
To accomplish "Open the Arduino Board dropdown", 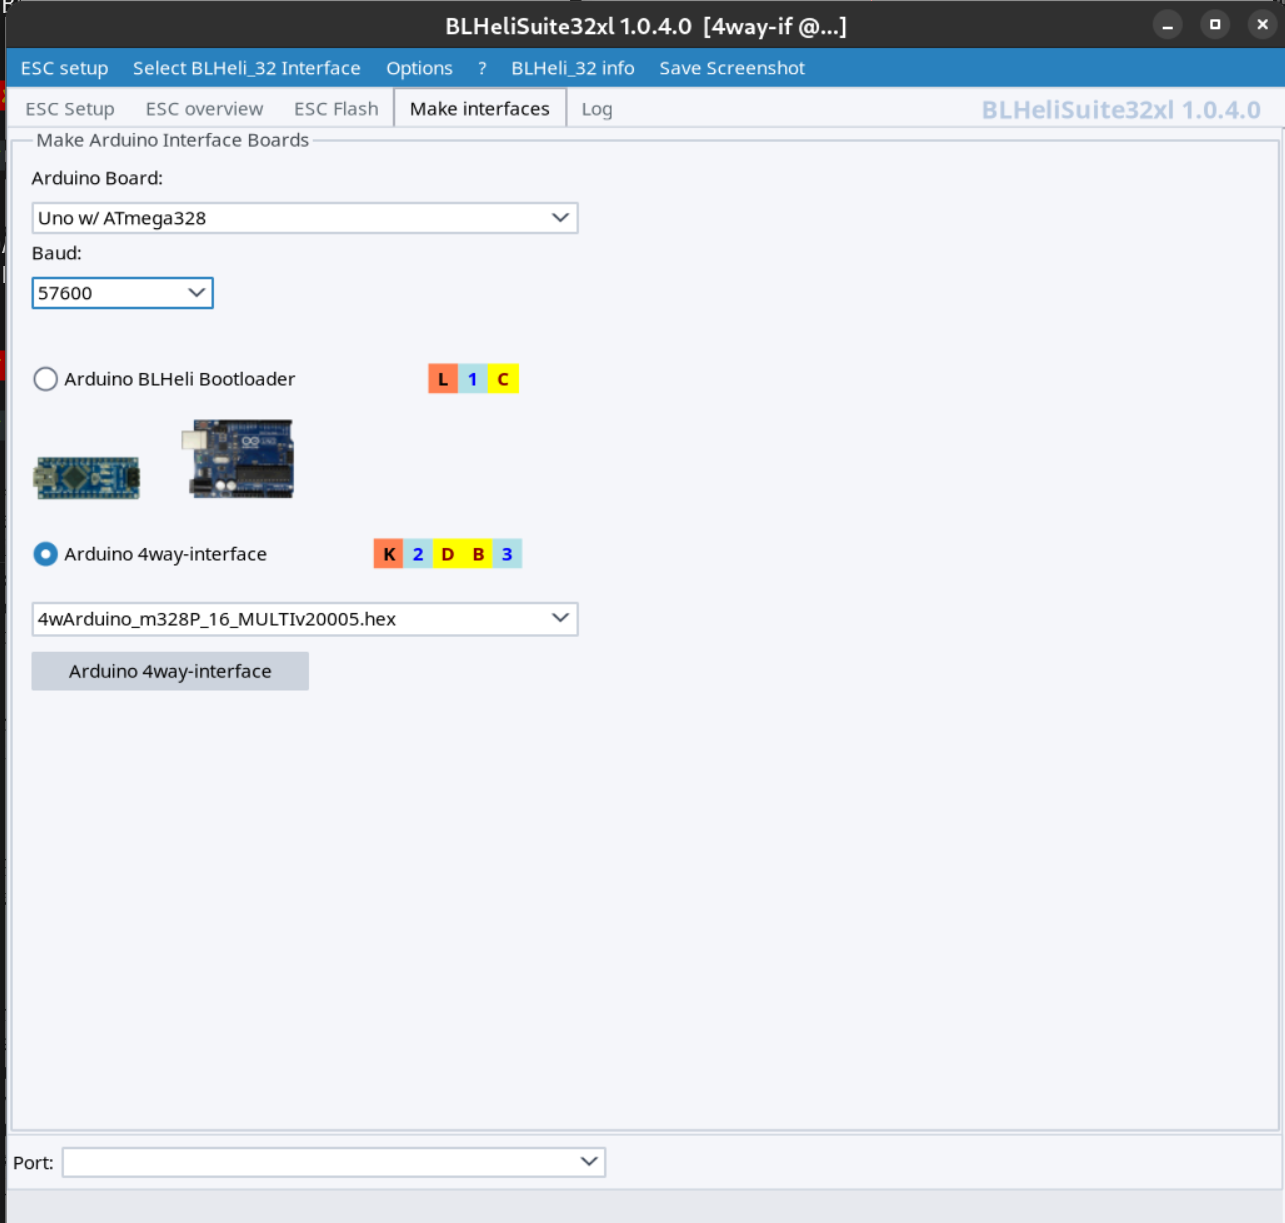I will click(x=305, y=218).
